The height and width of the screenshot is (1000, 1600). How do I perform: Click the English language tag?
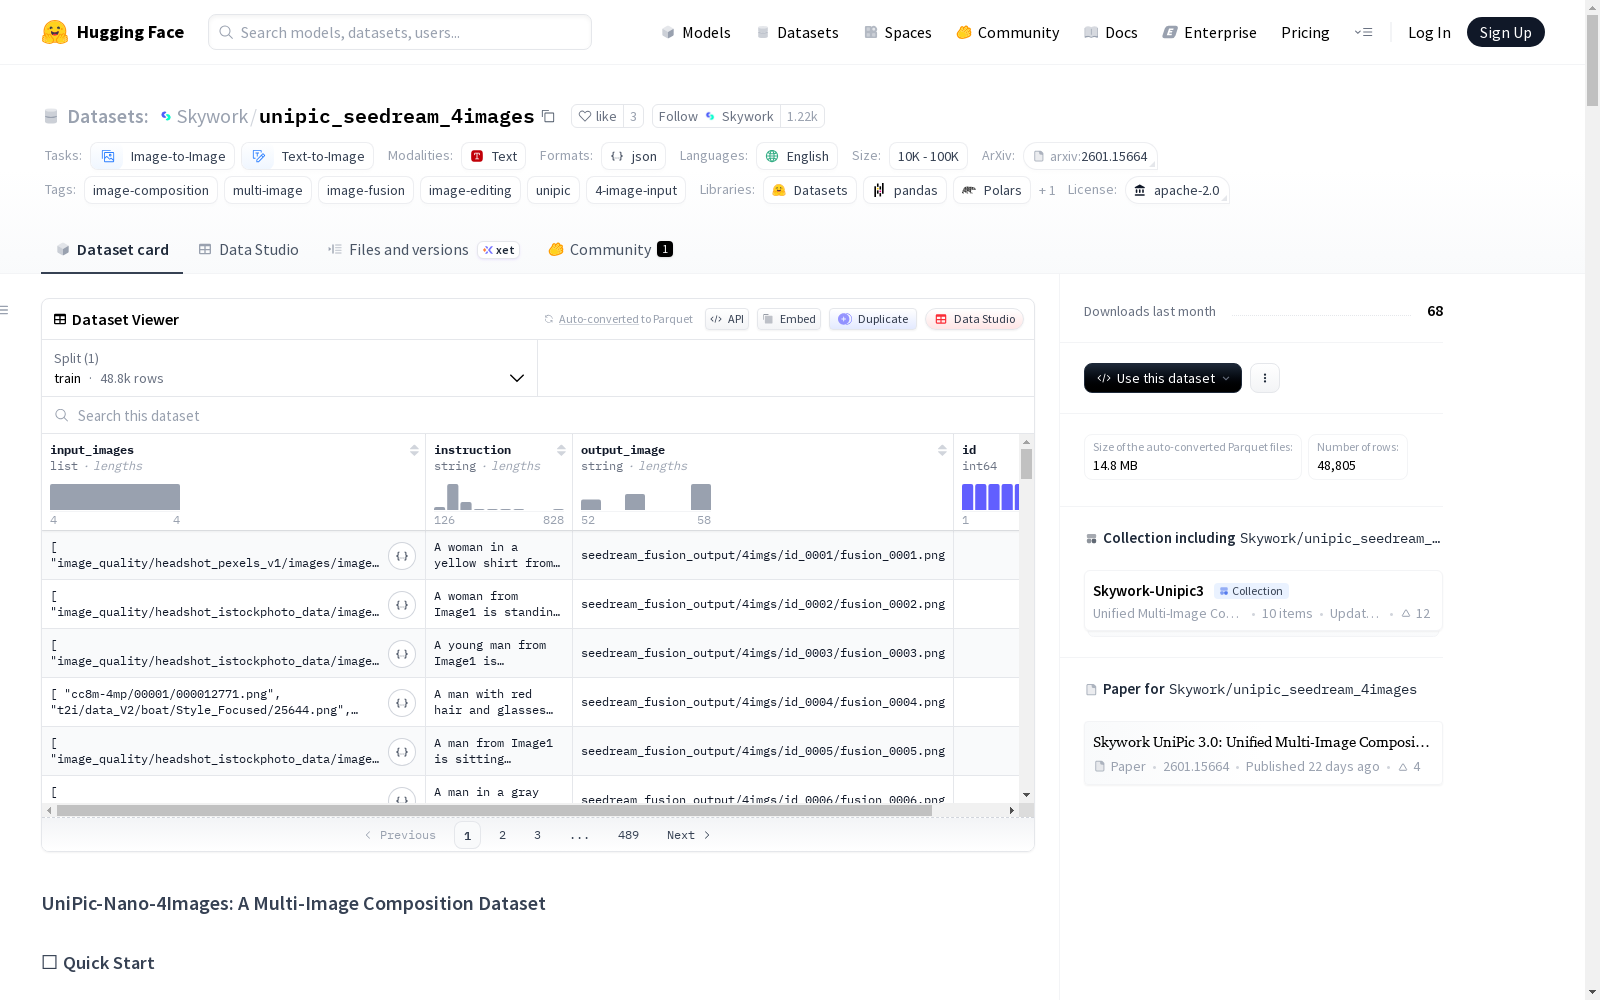click(797, 156)
